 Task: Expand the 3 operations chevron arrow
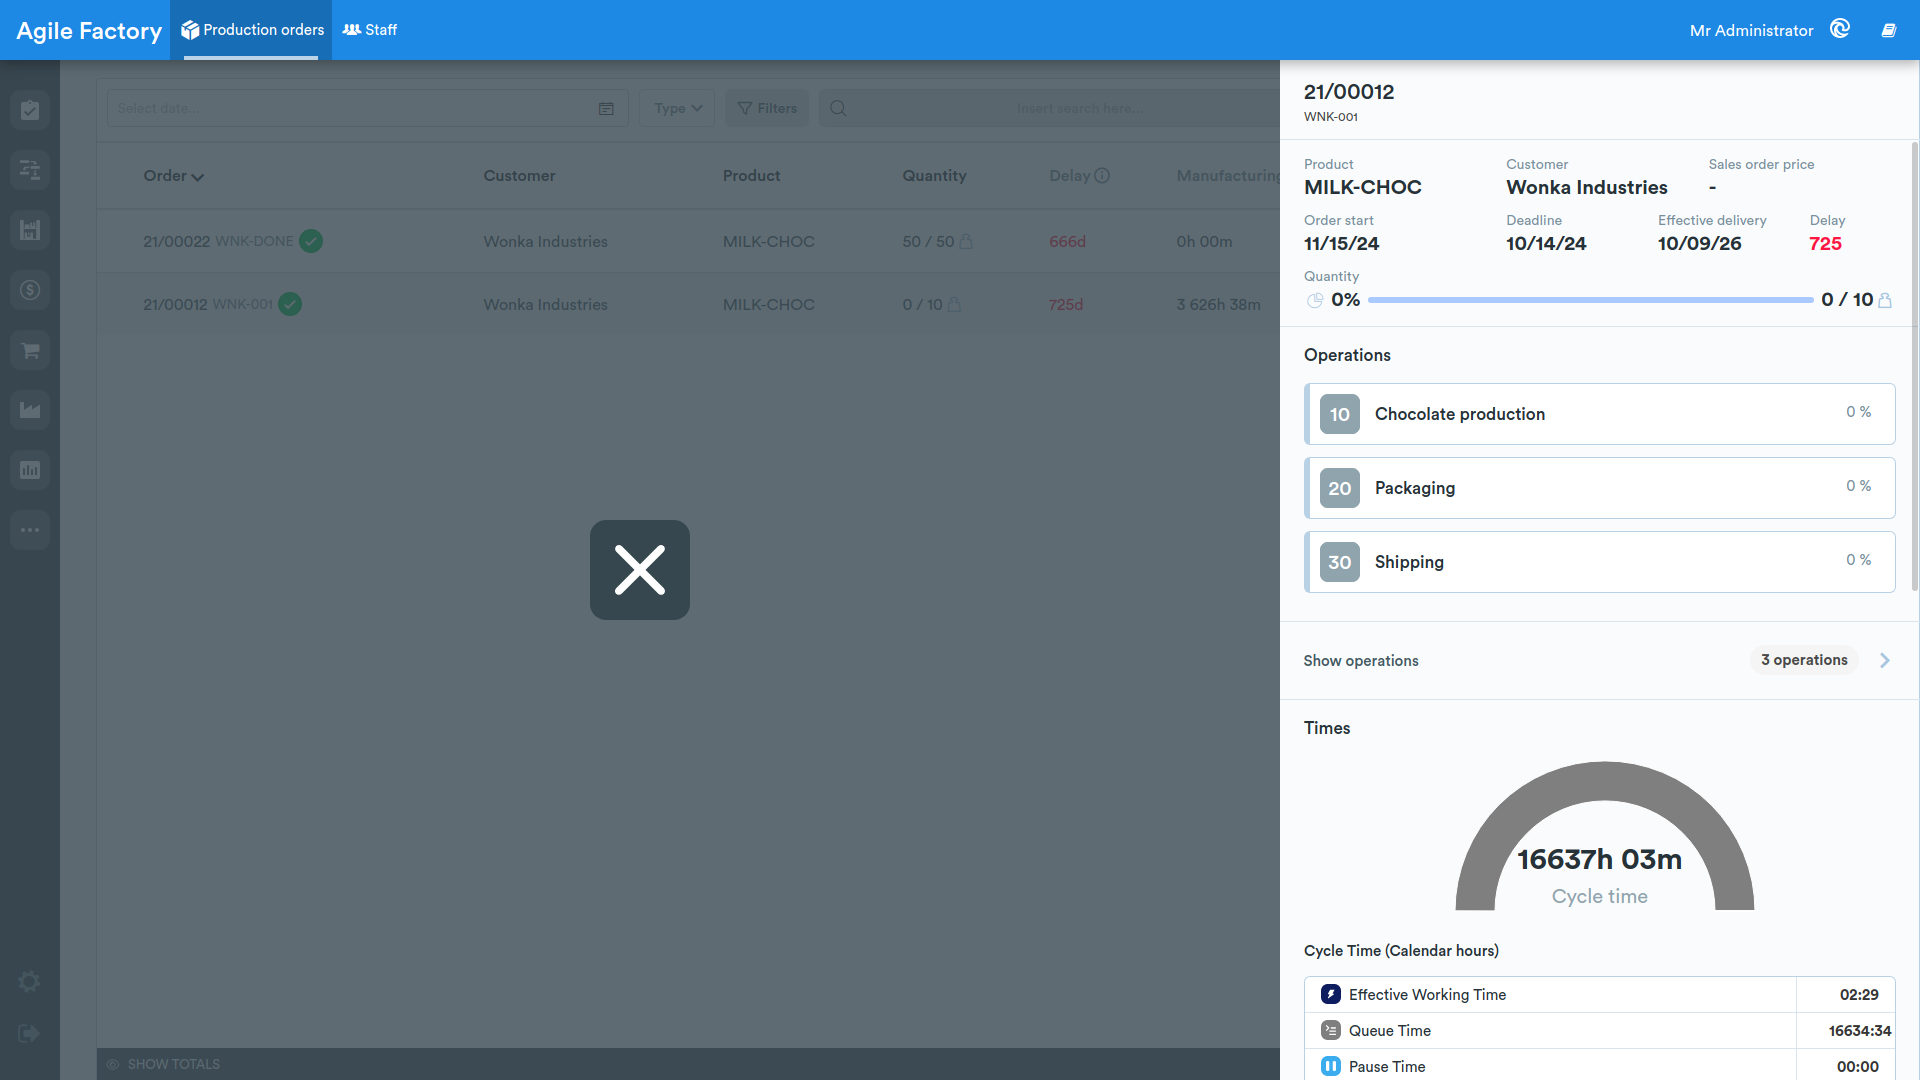pos(1885,660)
